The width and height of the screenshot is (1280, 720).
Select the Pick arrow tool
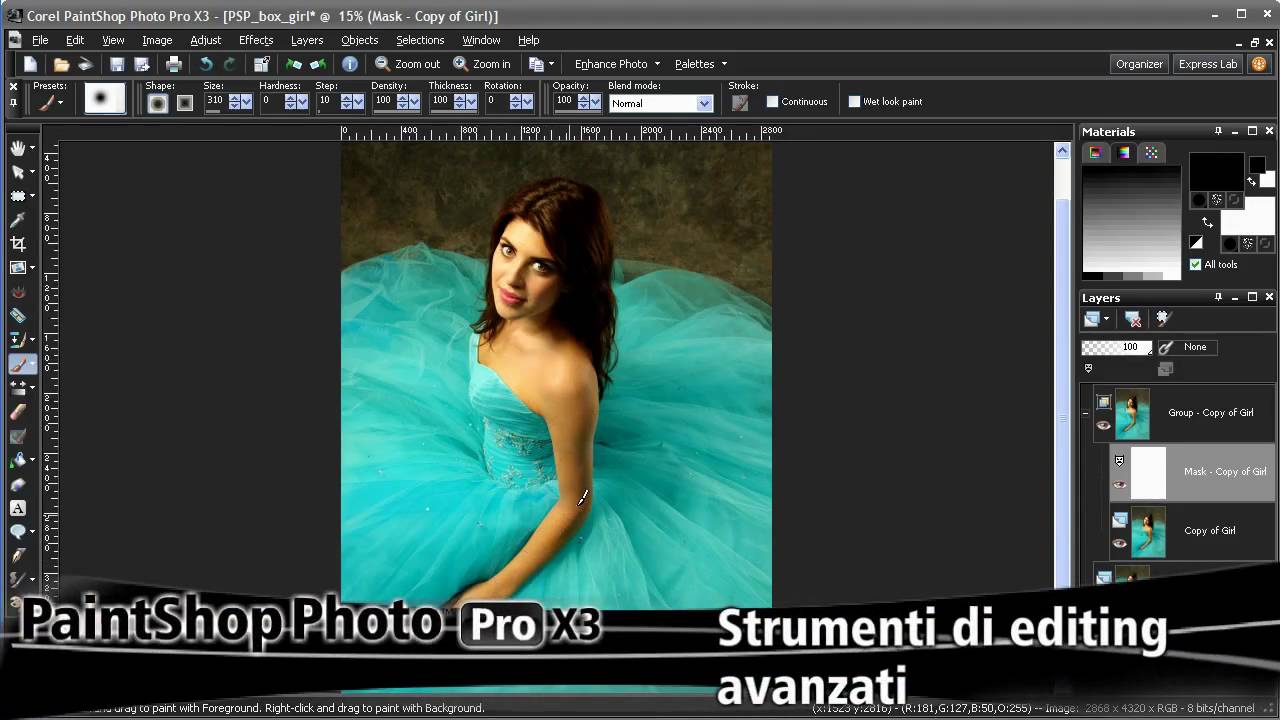tap(18, 172)
